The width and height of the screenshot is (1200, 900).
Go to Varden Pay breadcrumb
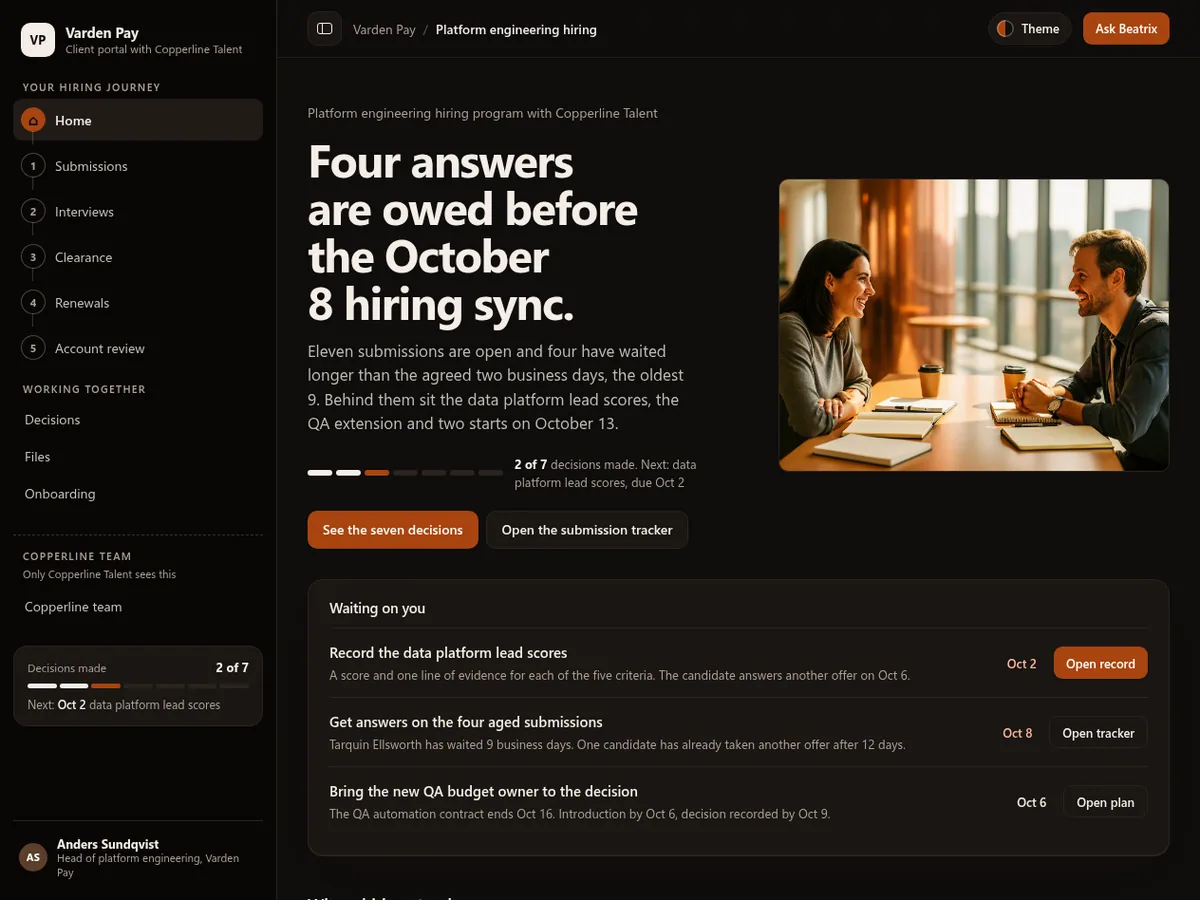pyautogui.click(x=384, y=30)
